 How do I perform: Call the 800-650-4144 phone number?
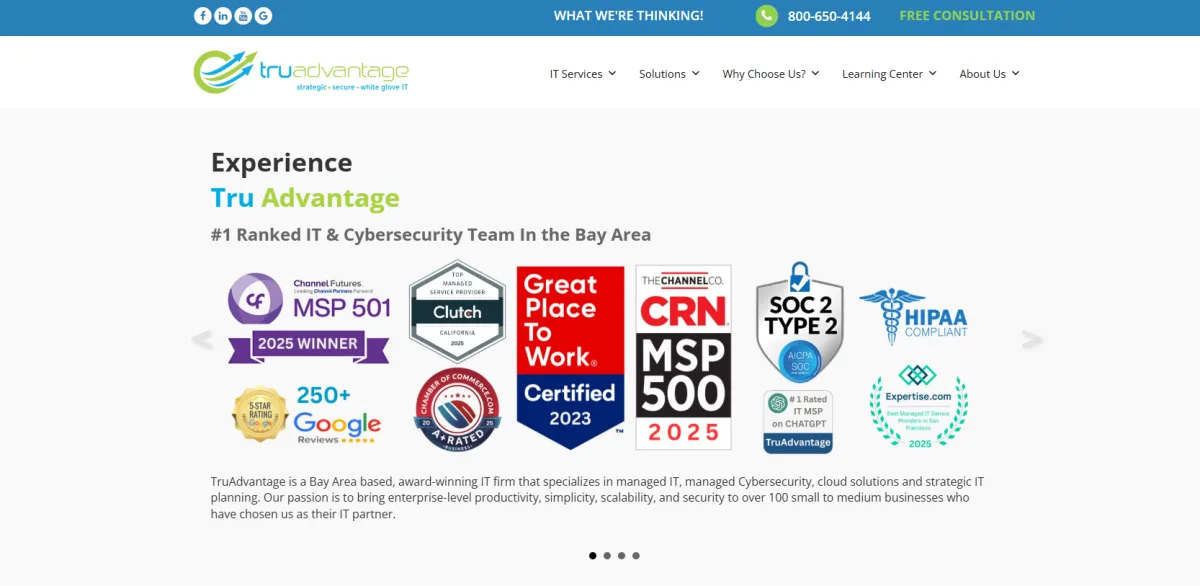click(829, 16)
